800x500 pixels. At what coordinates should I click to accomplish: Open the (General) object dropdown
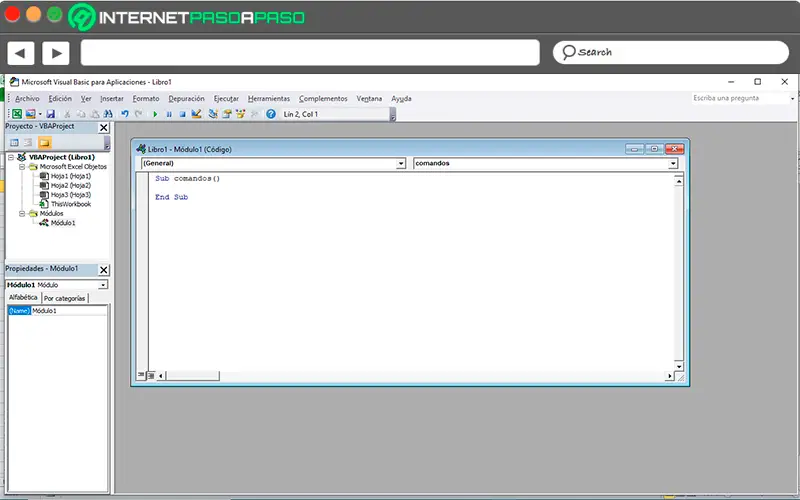pyautogui.click(x=401, y=163)
